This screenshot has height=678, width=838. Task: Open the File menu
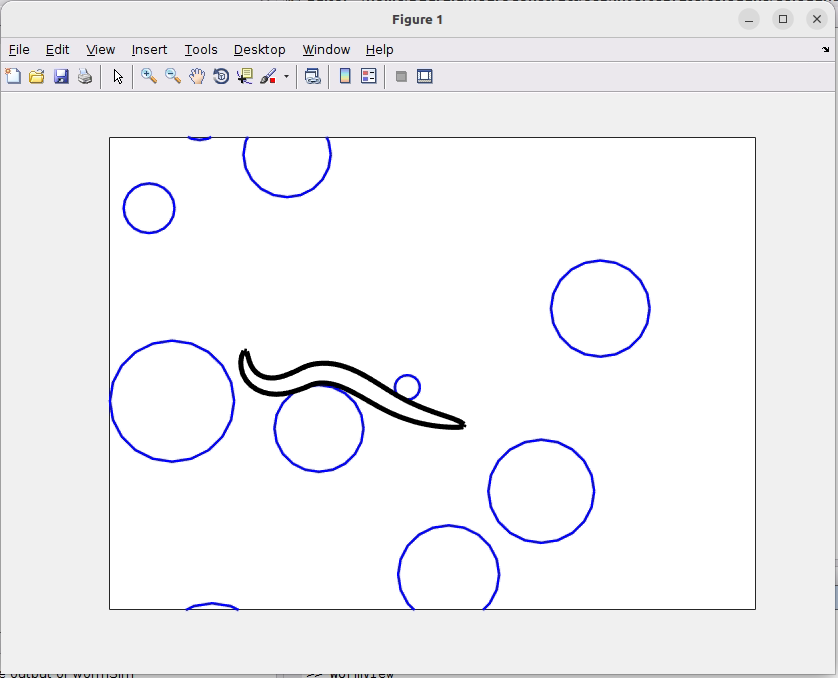[19, 50]
